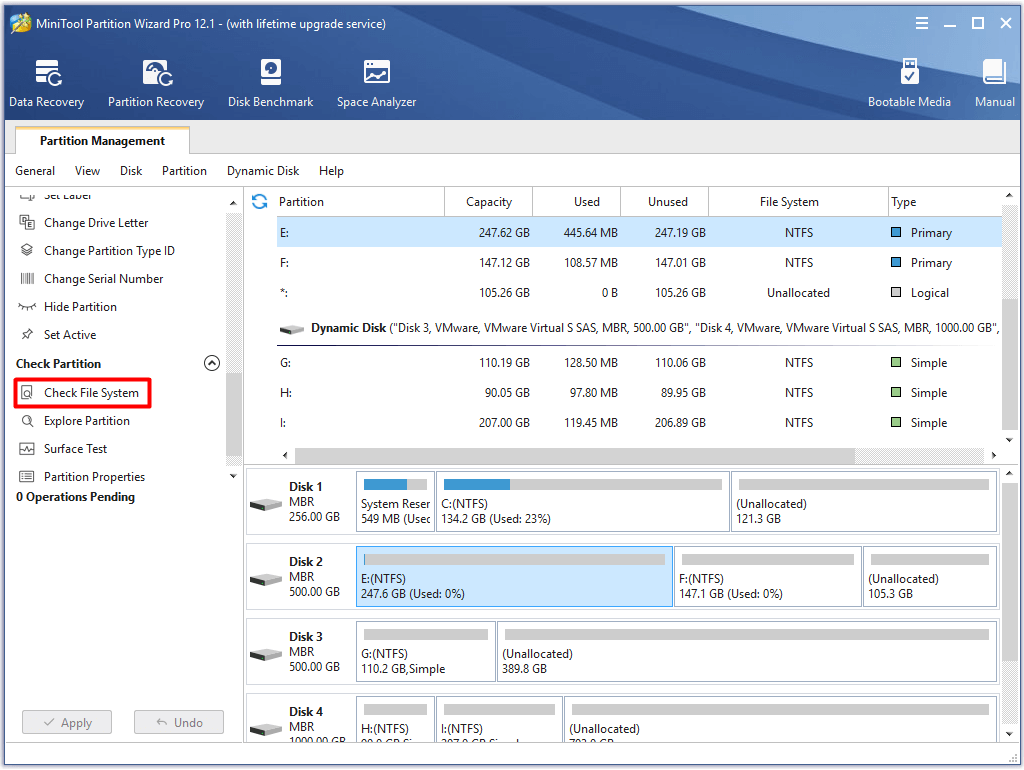Launch Partition Recovery
The width and height of the screenshot is (1024, 770).
156,83
